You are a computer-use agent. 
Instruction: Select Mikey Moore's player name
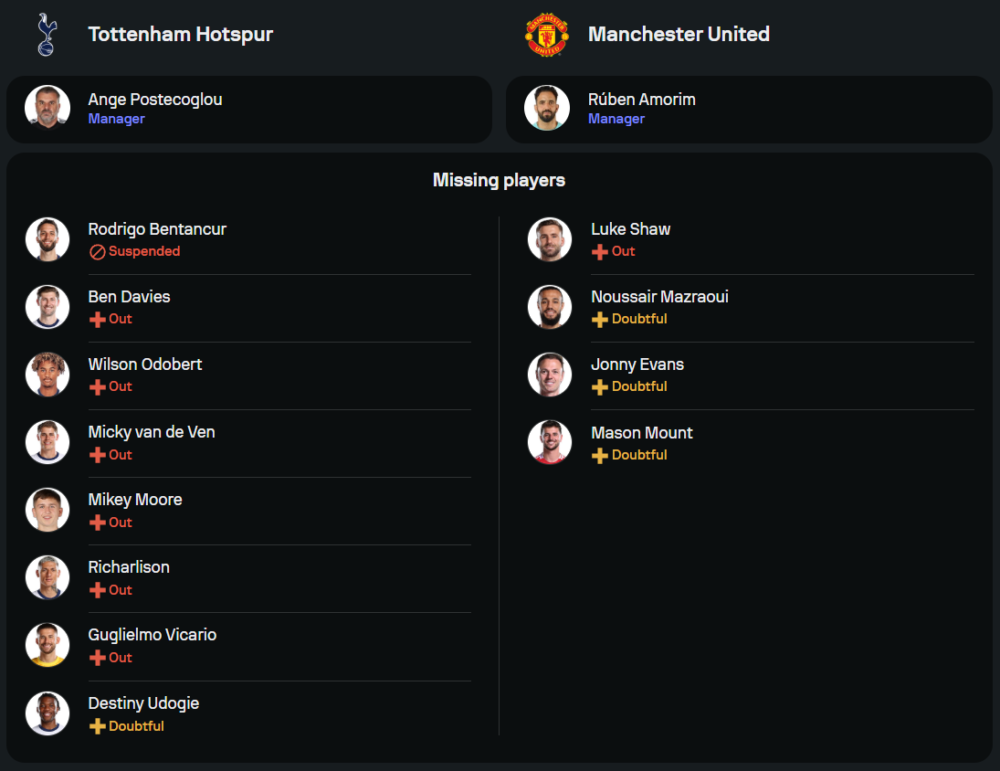coord(135,500)
